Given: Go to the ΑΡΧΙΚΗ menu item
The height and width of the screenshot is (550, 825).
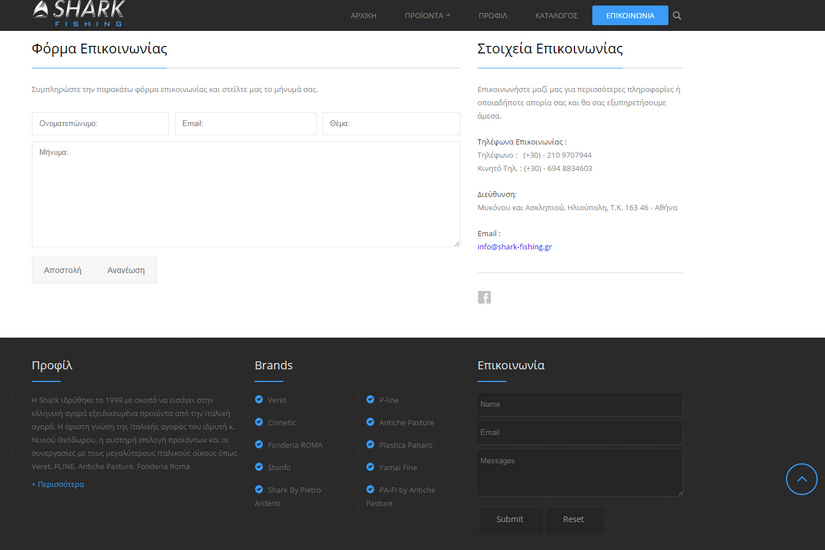Looking at the screenshot, I should click(363, 16).
